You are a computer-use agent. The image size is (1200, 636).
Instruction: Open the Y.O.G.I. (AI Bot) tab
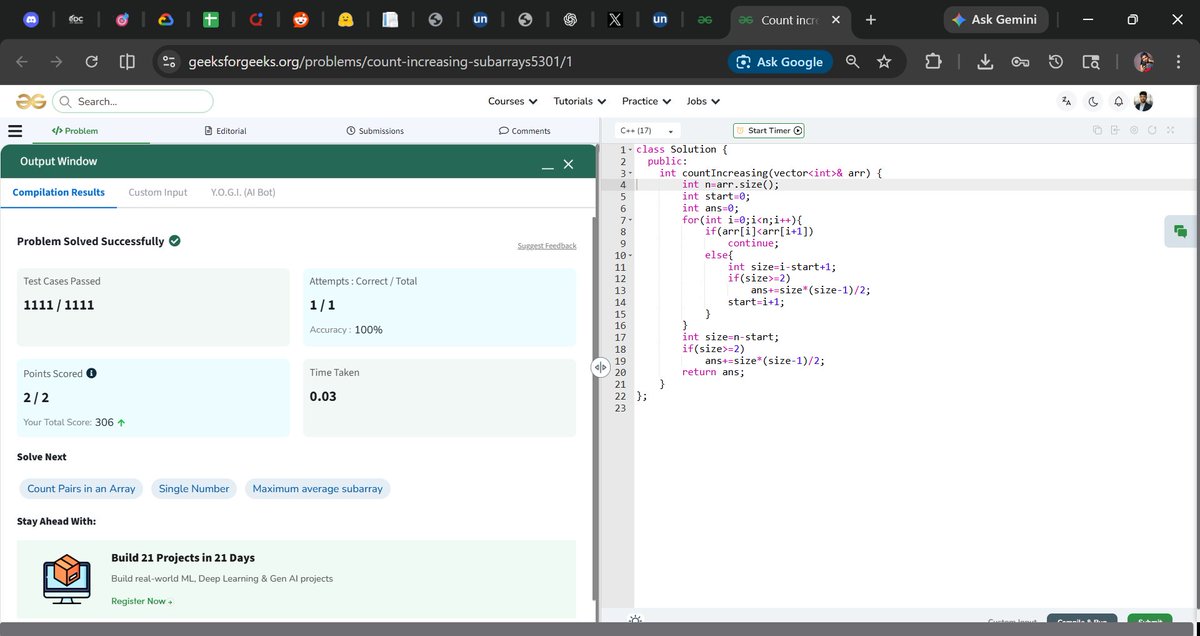click(243, 192)
